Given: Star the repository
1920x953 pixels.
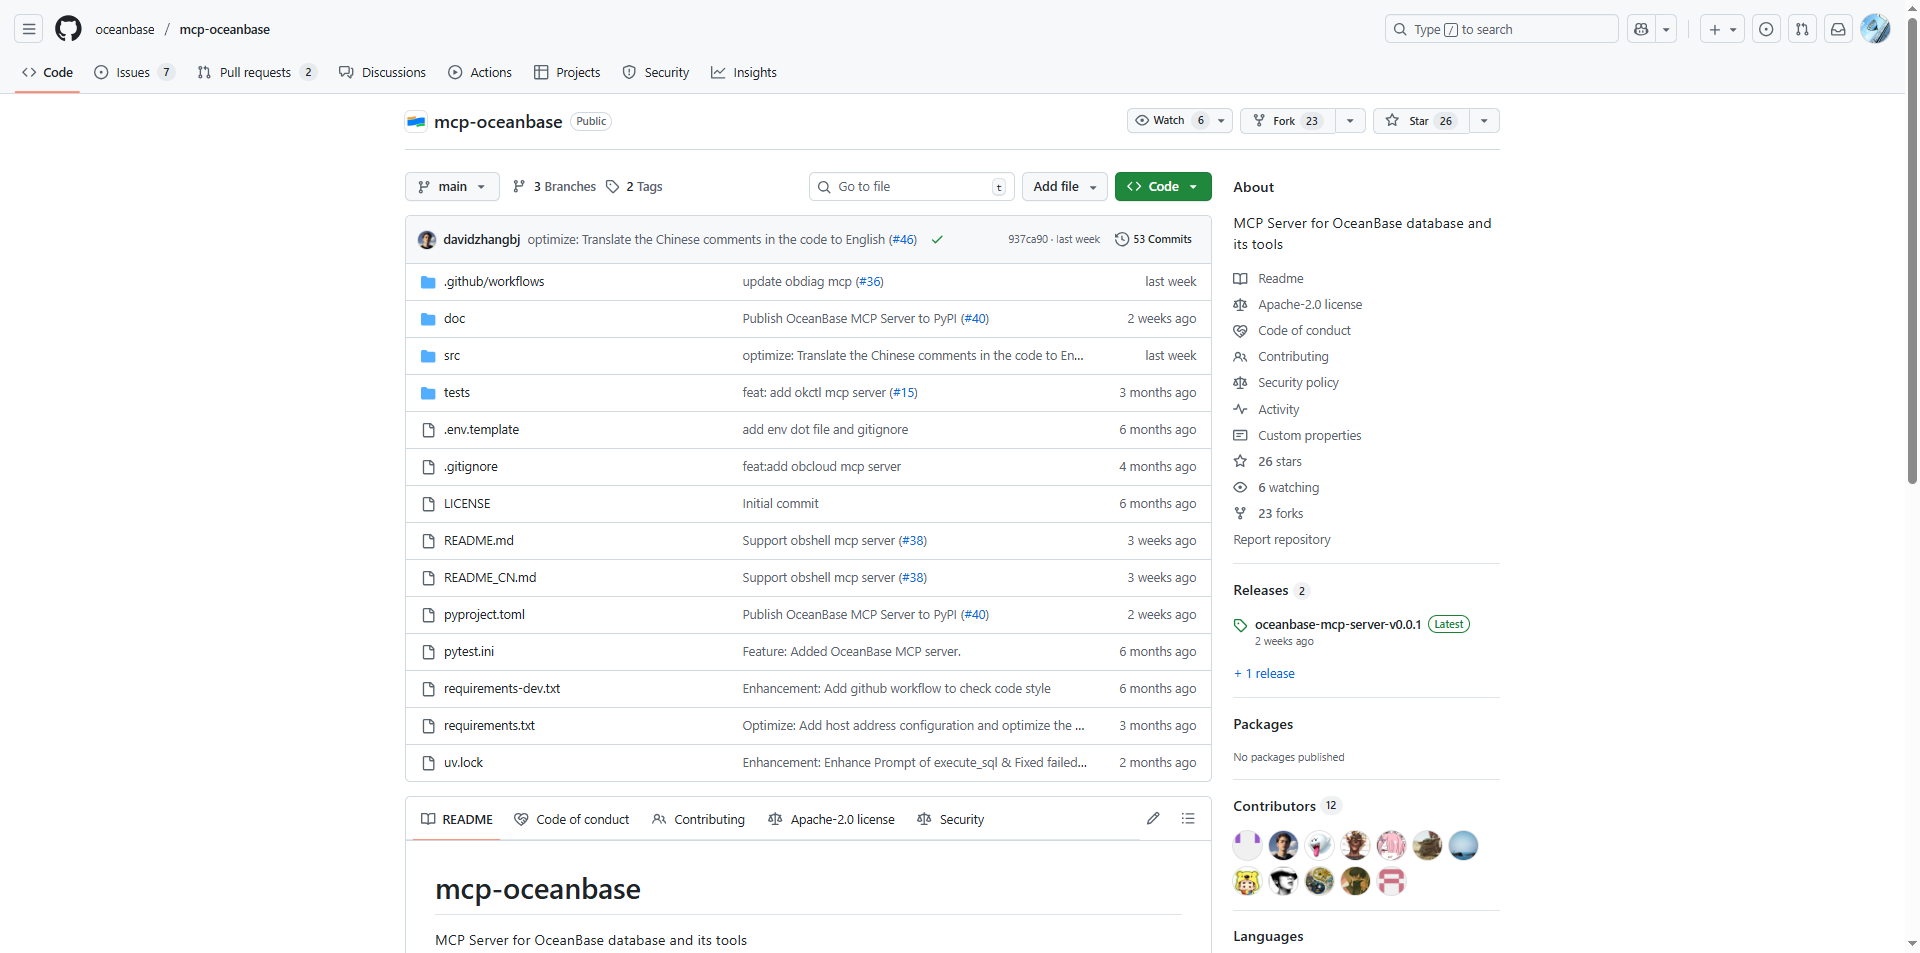Looking at the screenshot, I should (1421, 121).
